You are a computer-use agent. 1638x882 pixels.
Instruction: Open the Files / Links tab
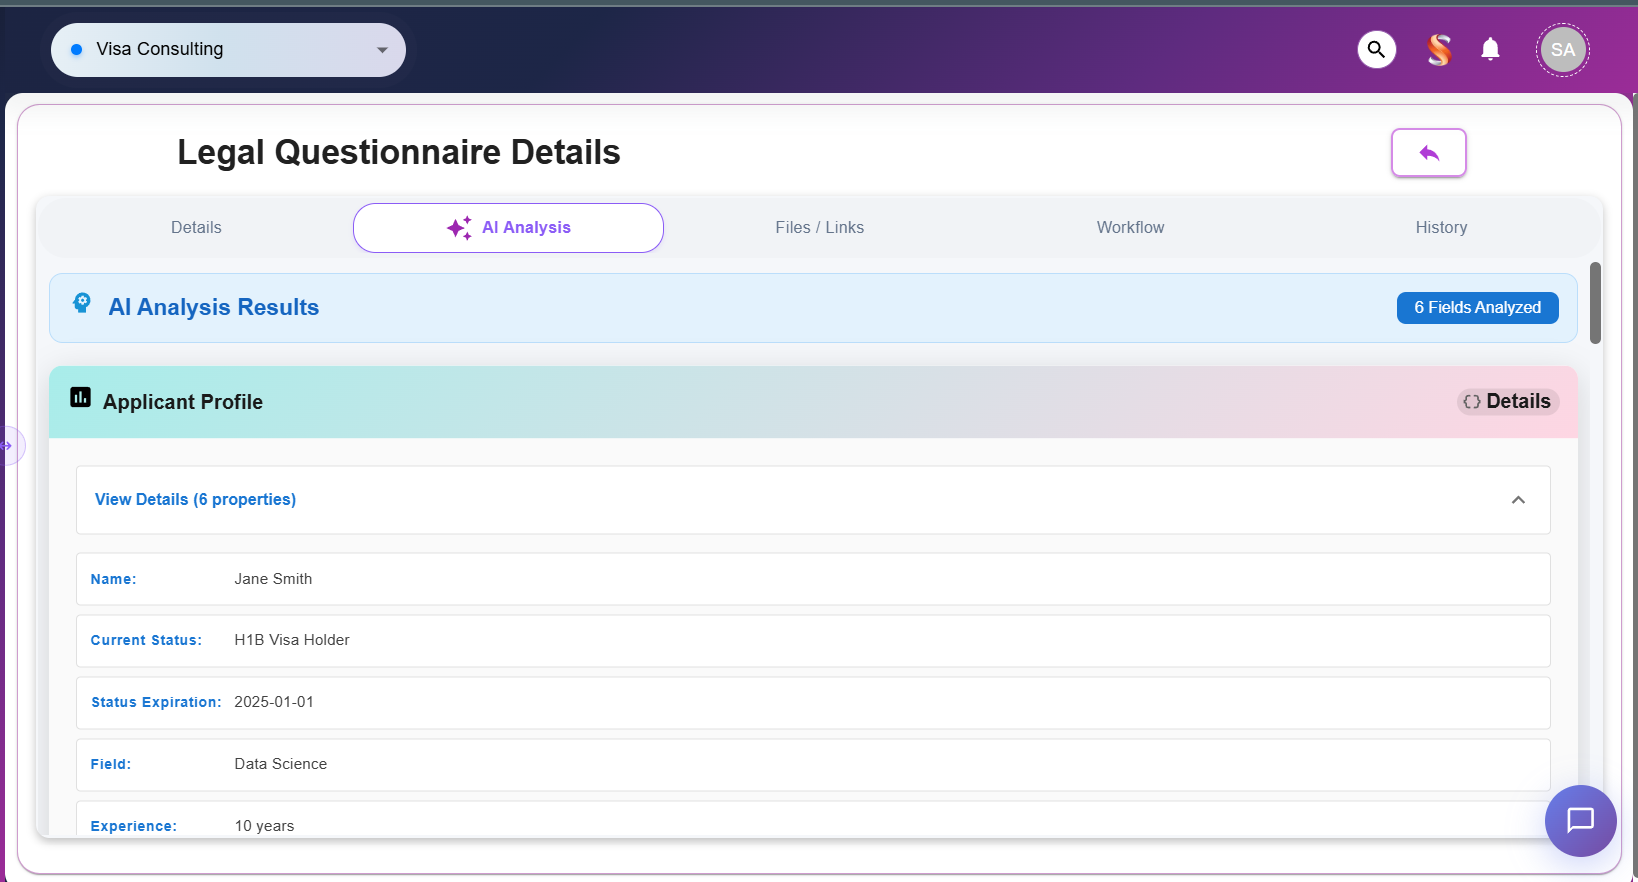click(819, 228)
